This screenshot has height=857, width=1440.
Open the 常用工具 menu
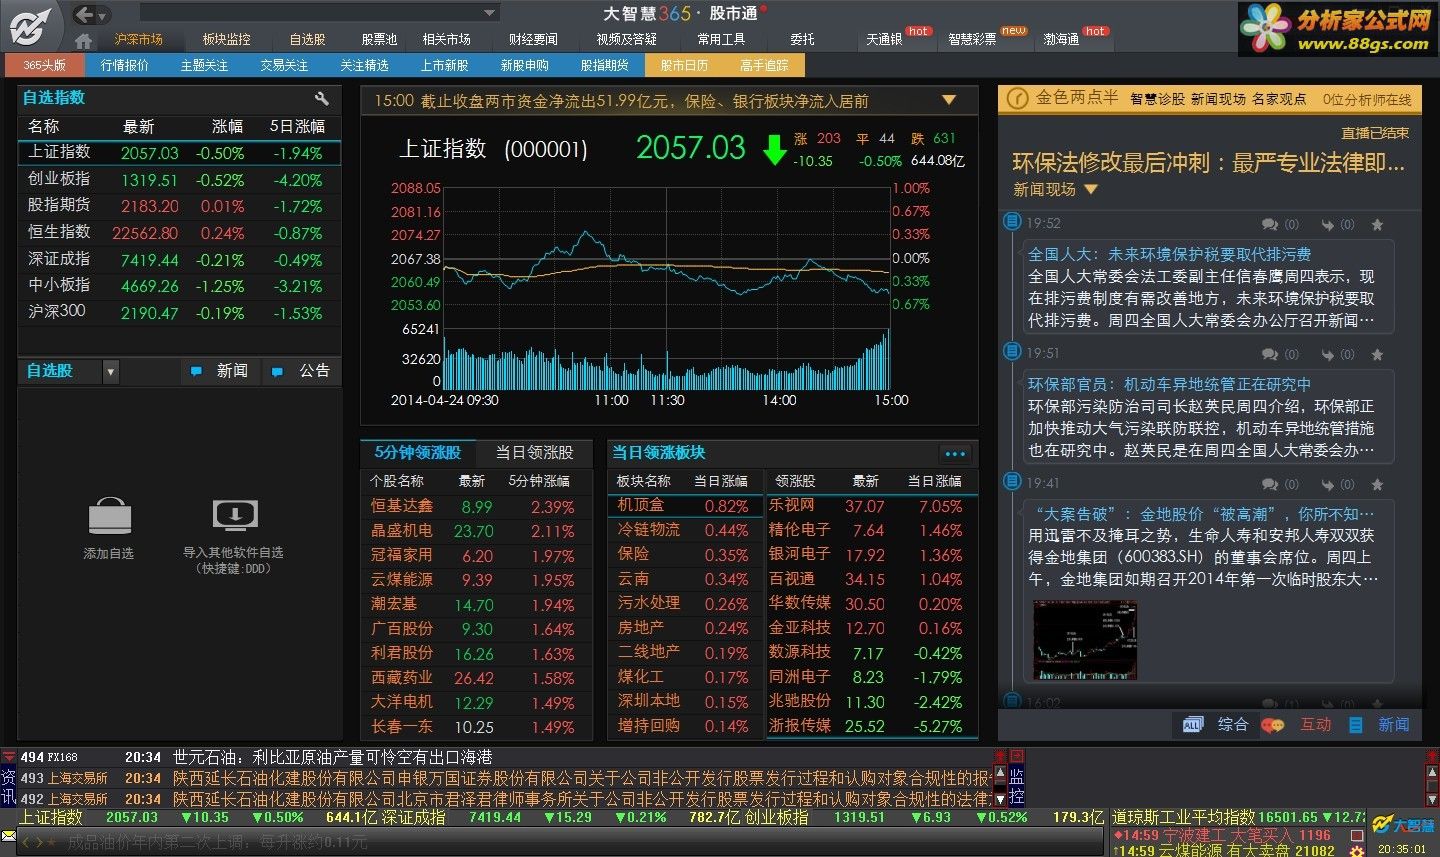[x=721, y=39]
